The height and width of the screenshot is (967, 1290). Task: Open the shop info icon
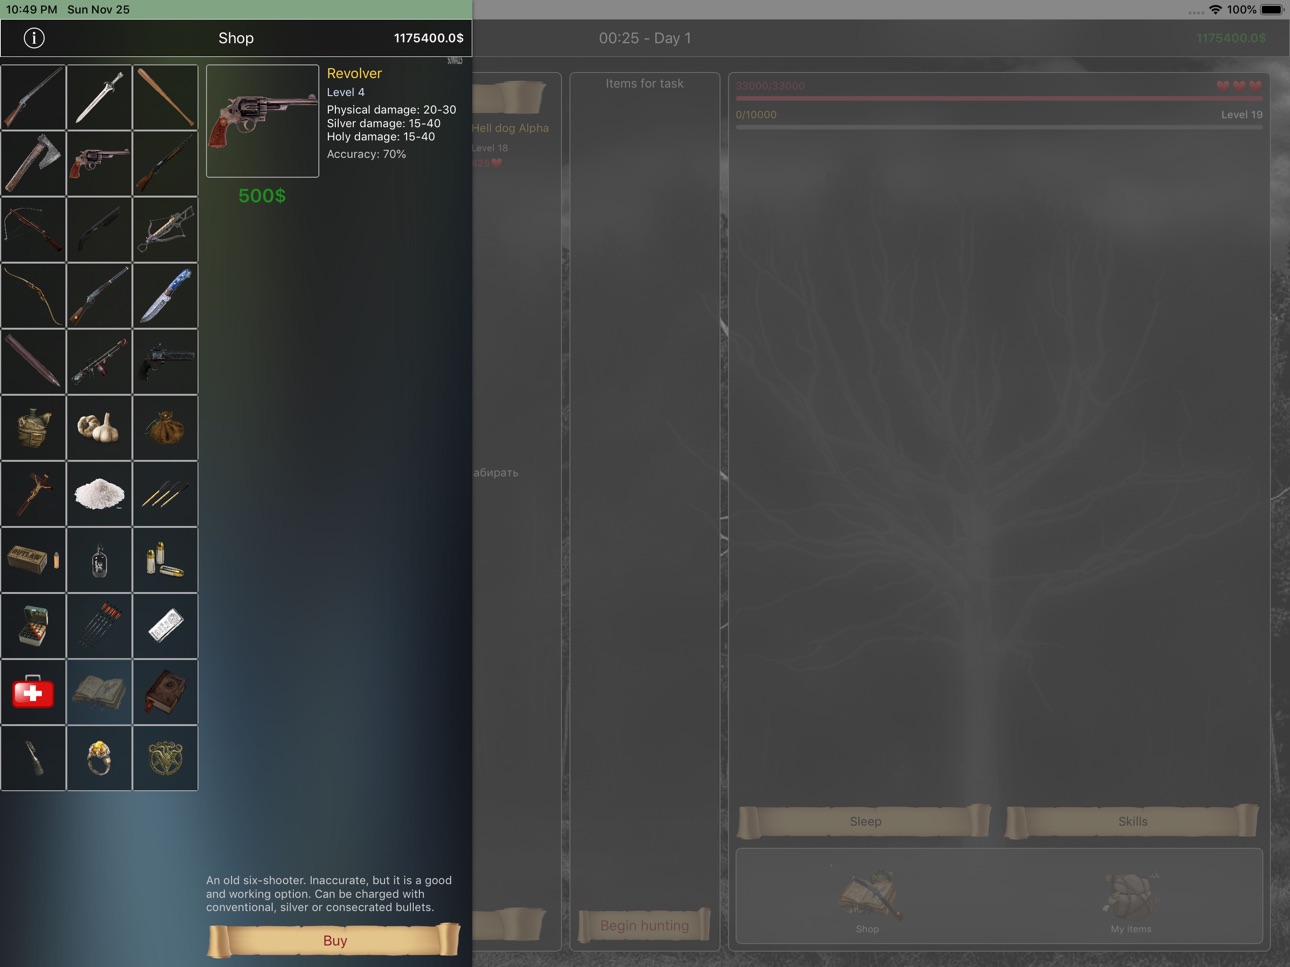click(x=34, y=38)
